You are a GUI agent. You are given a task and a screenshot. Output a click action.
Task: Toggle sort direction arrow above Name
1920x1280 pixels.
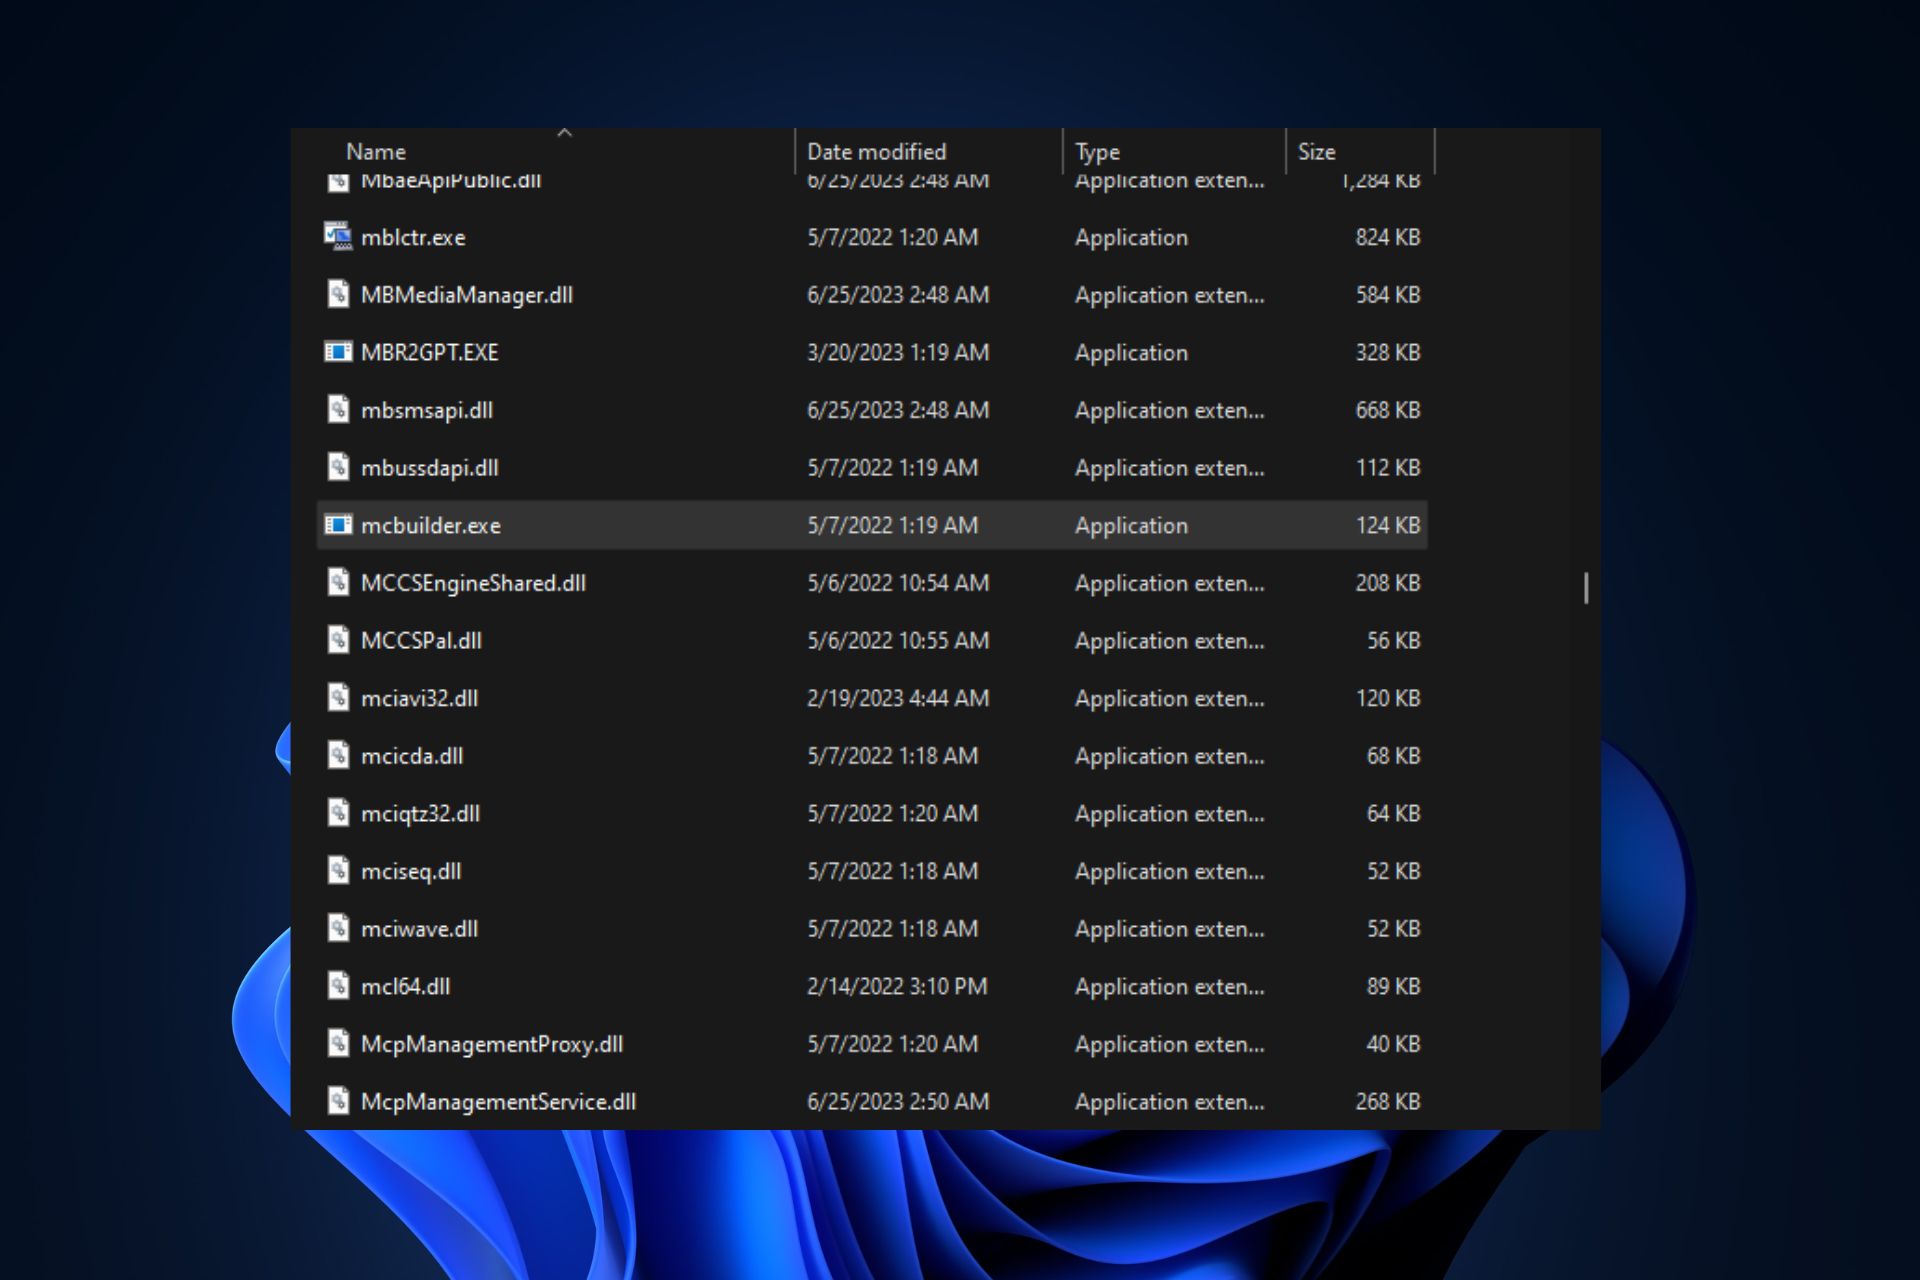click(564, 132)
